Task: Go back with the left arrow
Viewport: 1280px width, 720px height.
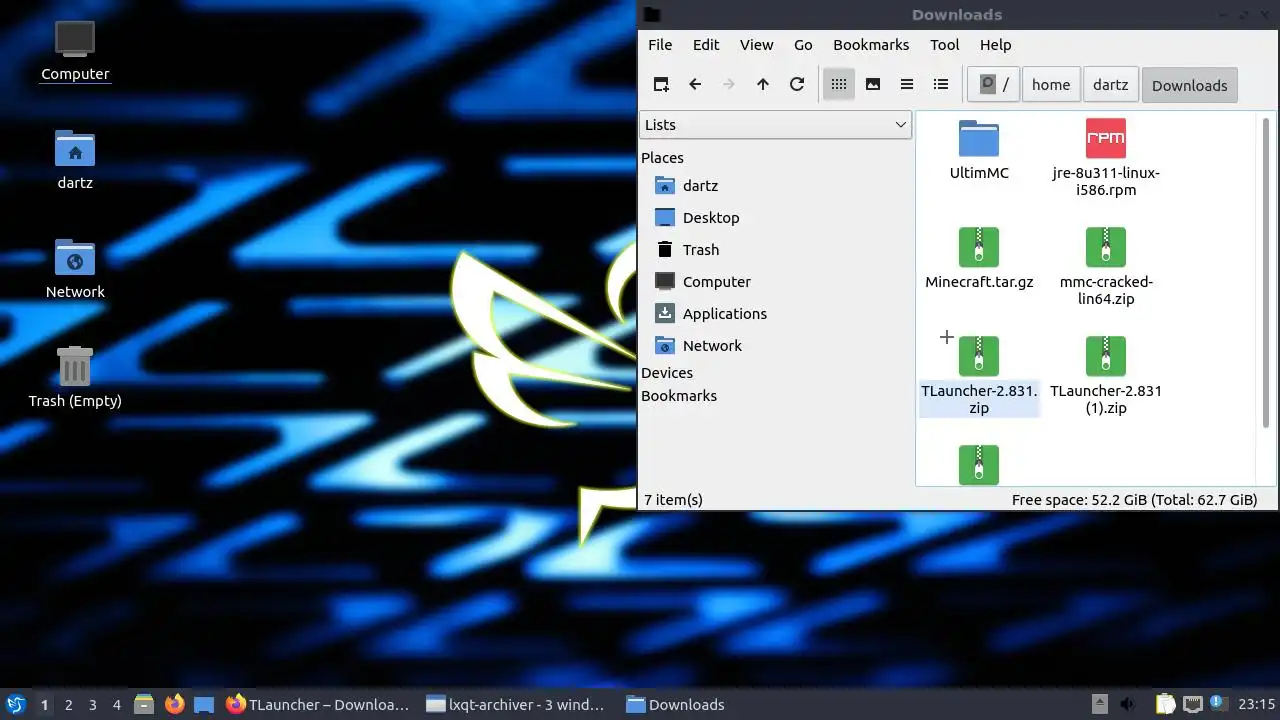Action: click(x=695, y=85)
